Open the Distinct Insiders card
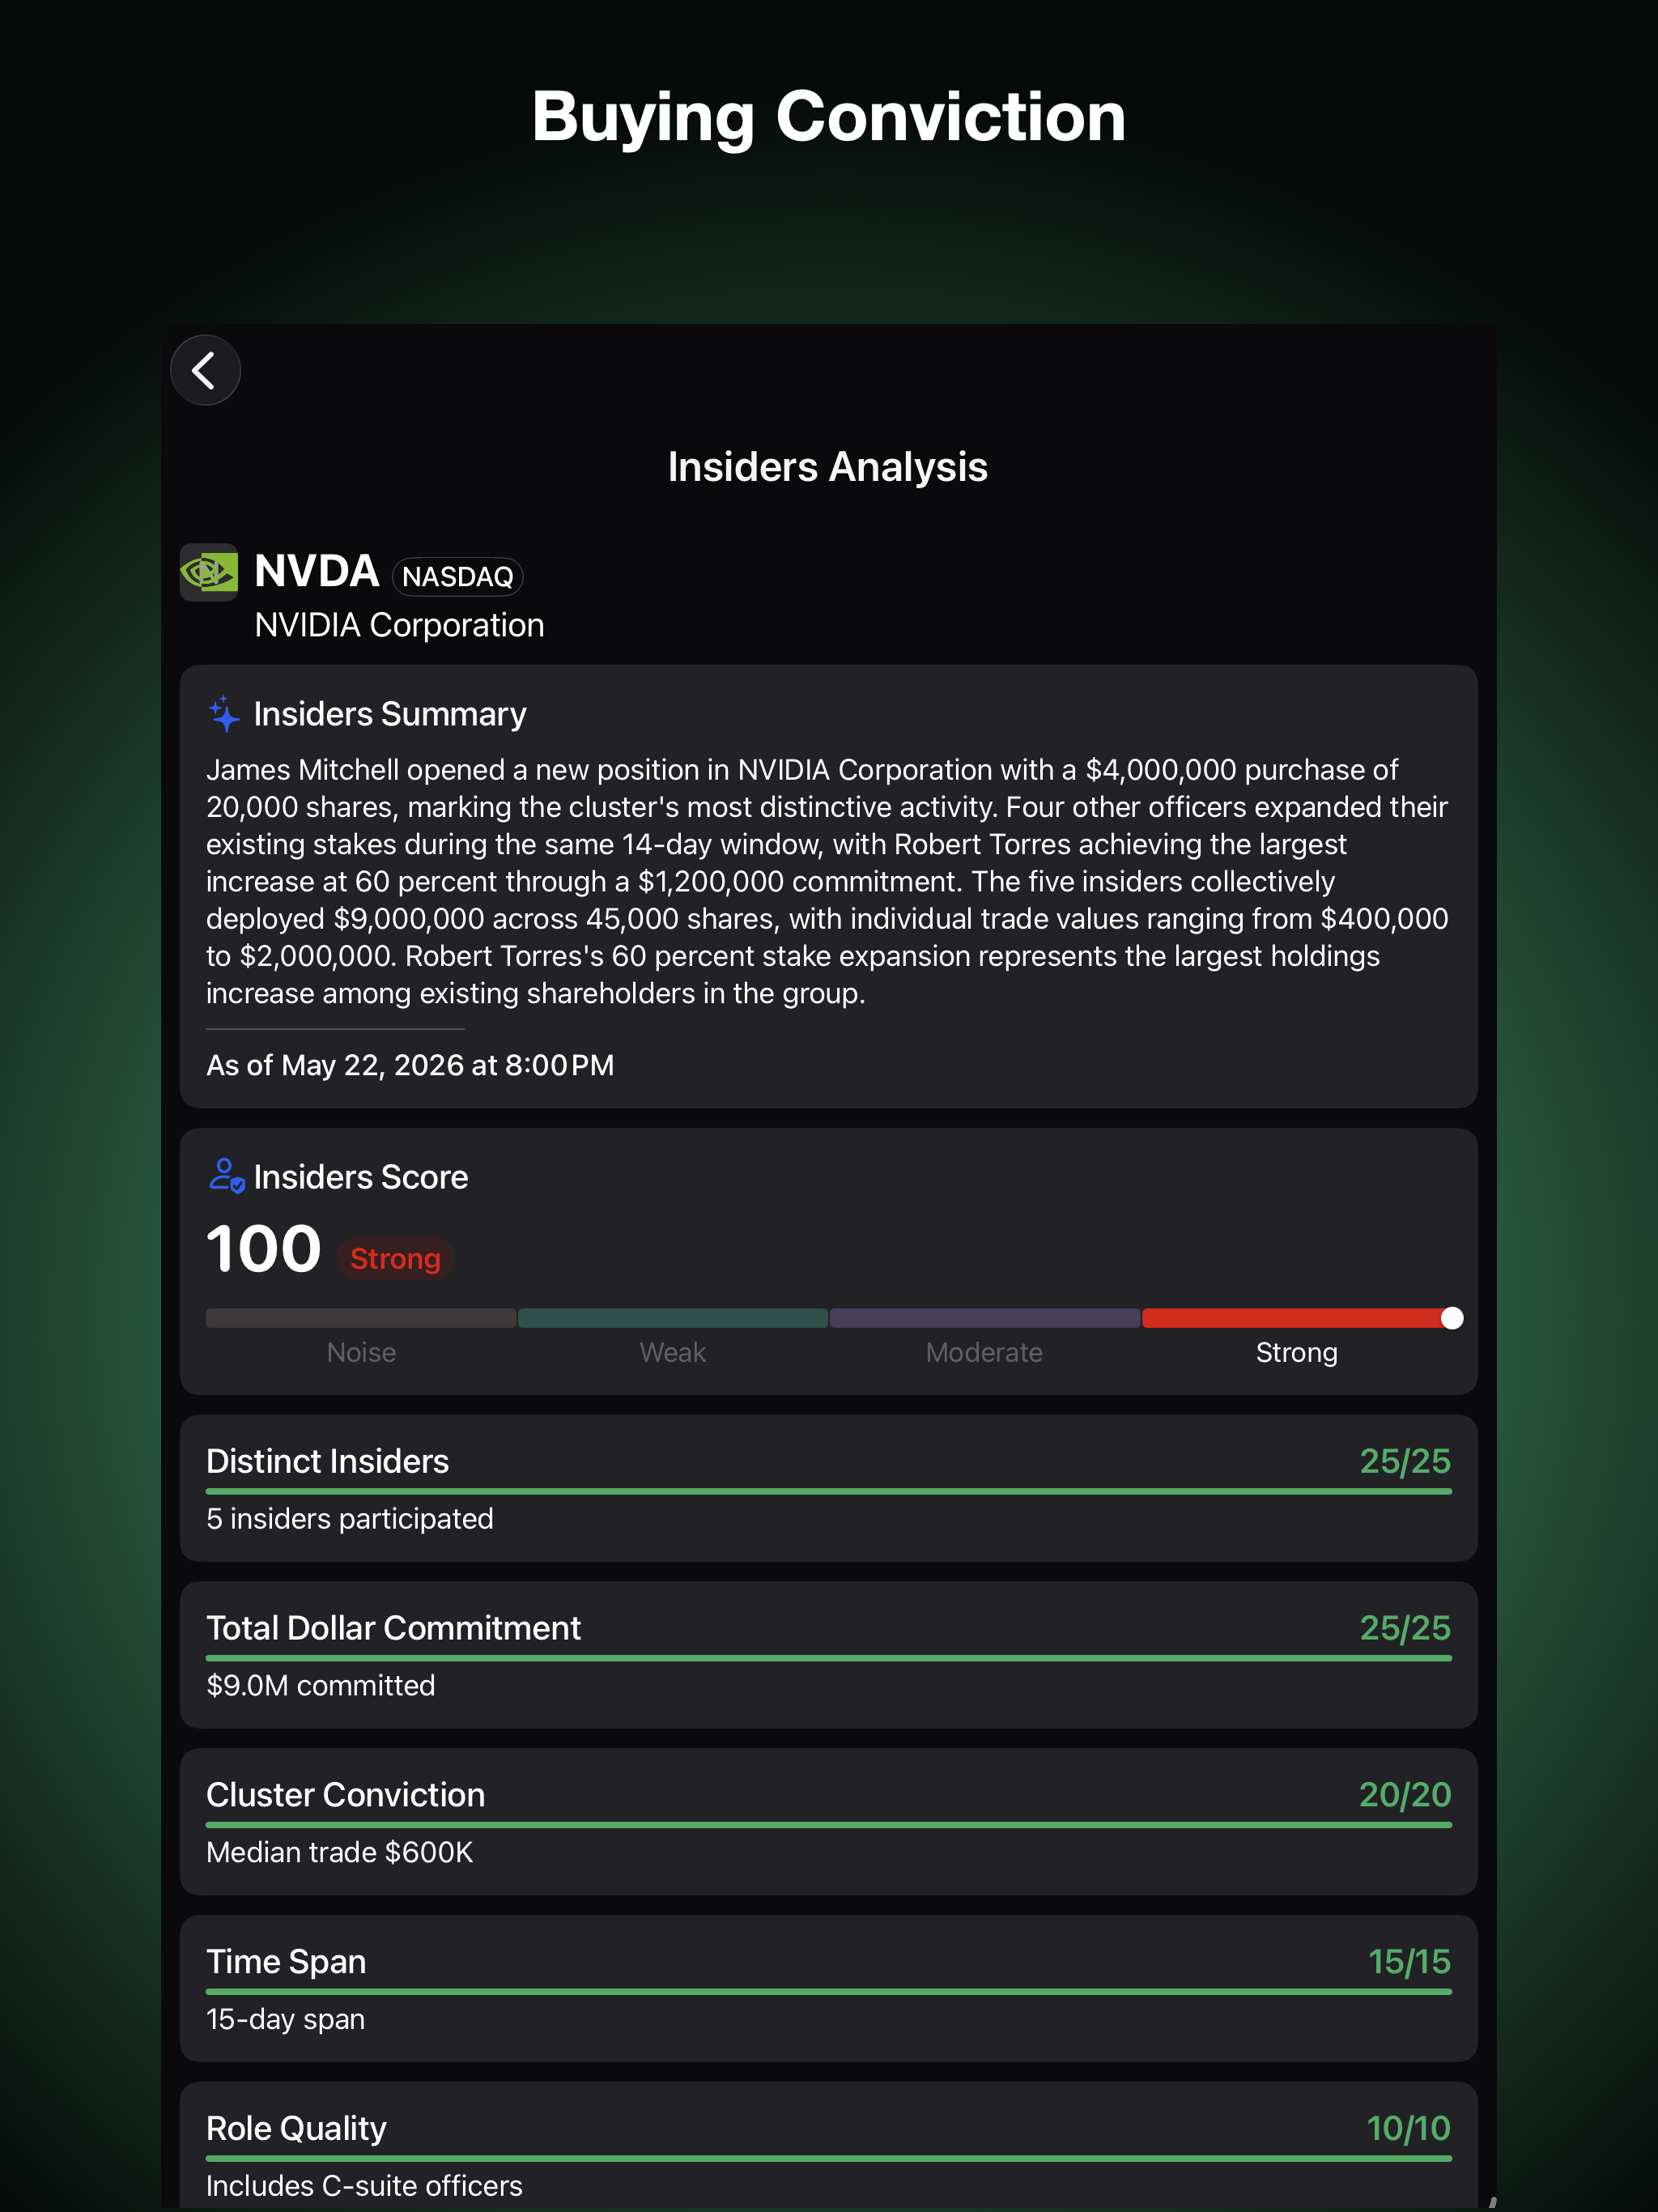1658x2212 pixels. [829, 1488]
